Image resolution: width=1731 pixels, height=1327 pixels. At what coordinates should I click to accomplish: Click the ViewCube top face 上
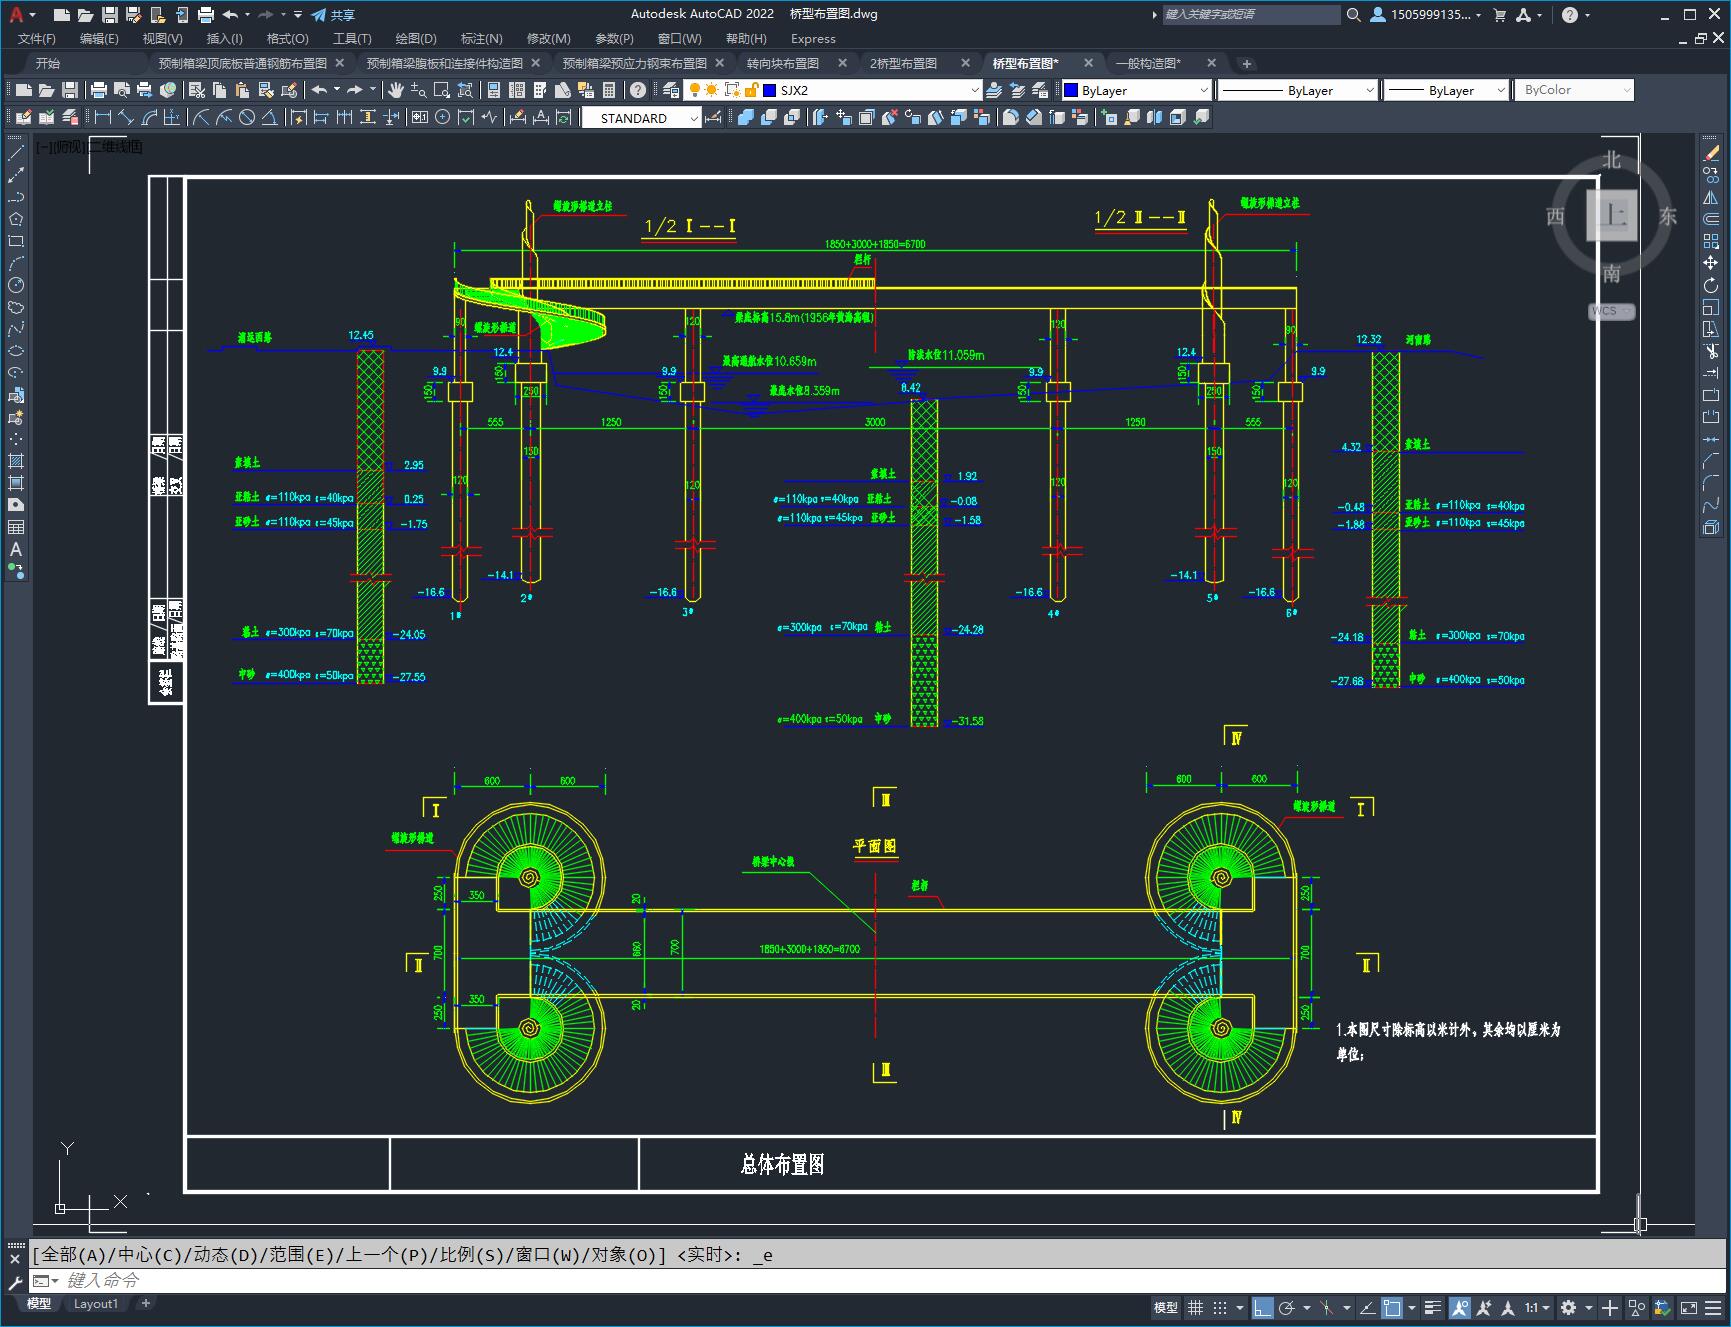[x=1612, y=215]
